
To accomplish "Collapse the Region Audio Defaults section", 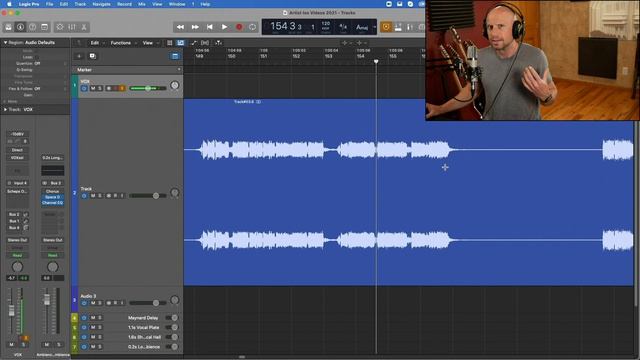I will pos(5,42).
